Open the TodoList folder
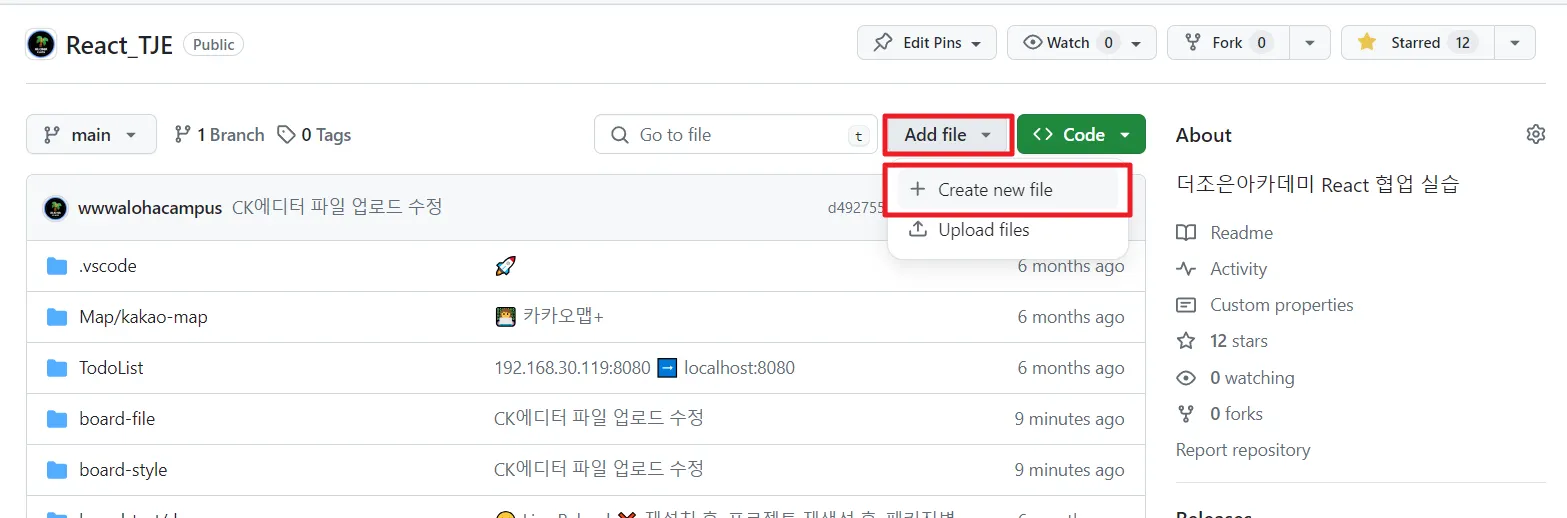This screenshot has width=1567, height=518. (x=111, y=368)
